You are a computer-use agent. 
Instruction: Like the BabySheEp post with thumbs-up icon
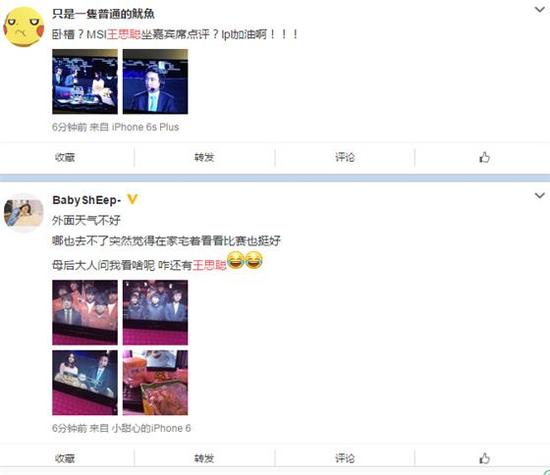484,458
